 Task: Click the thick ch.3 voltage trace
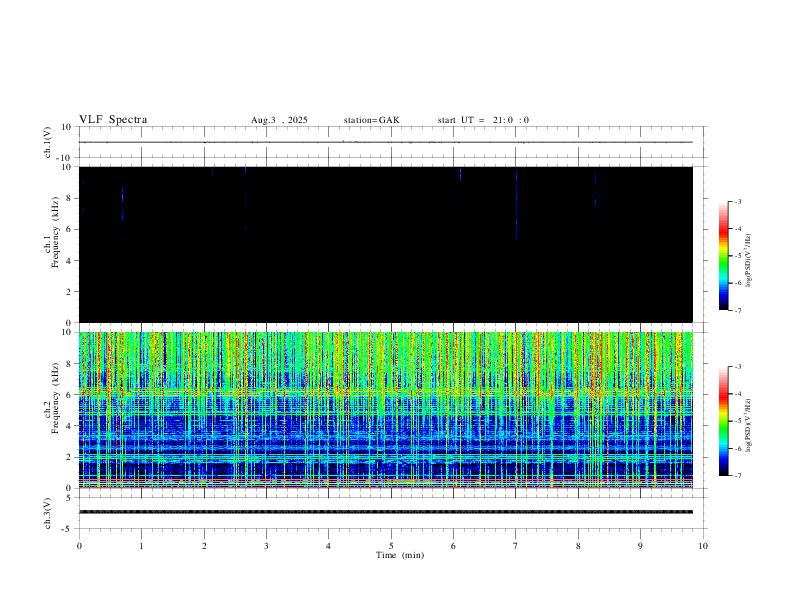pos(386,512)
